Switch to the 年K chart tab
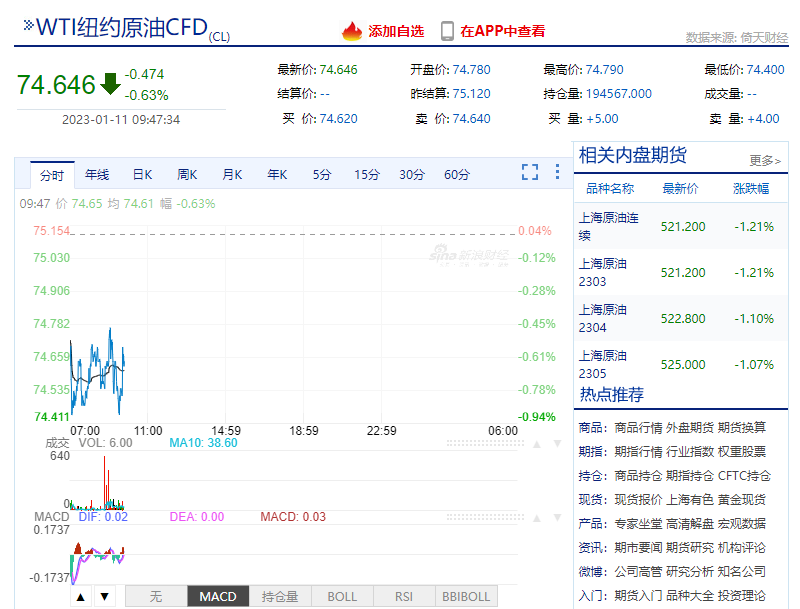The image size is (800, 609). (277, 175)
